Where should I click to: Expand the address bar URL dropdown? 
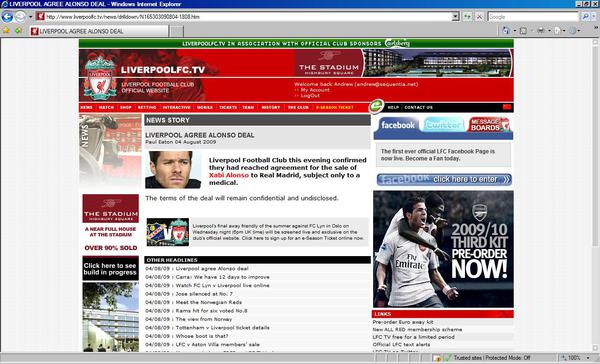pyautogui.click(x=455, y=17)
